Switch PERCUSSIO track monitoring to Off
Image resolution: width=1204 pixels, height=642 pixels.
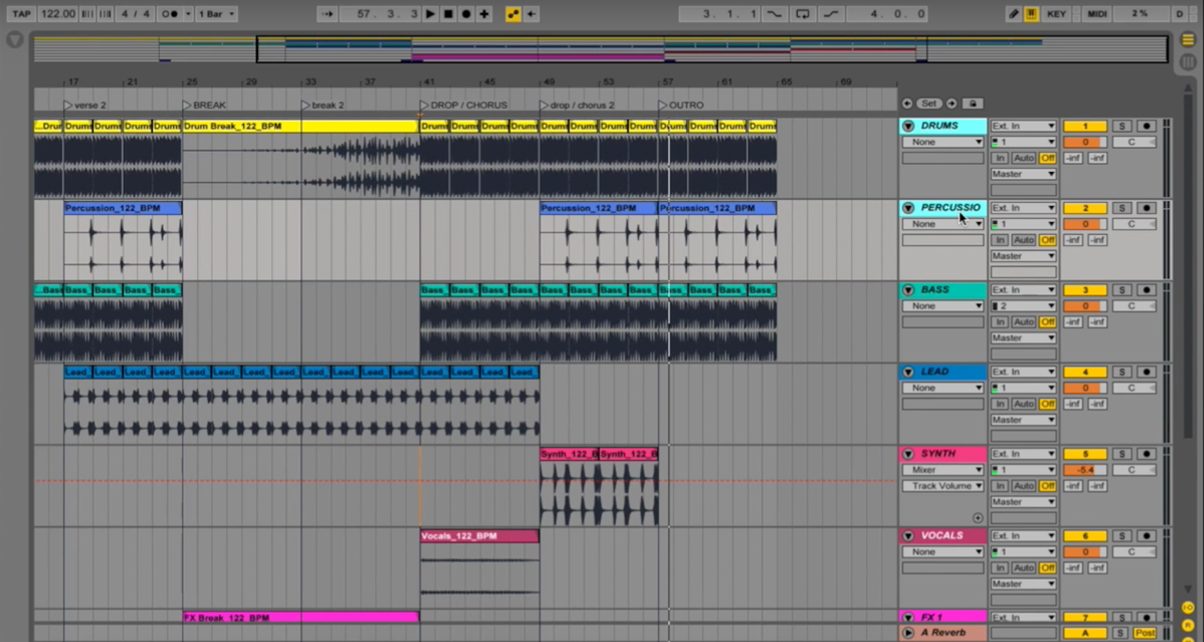tap(1047, 239)
